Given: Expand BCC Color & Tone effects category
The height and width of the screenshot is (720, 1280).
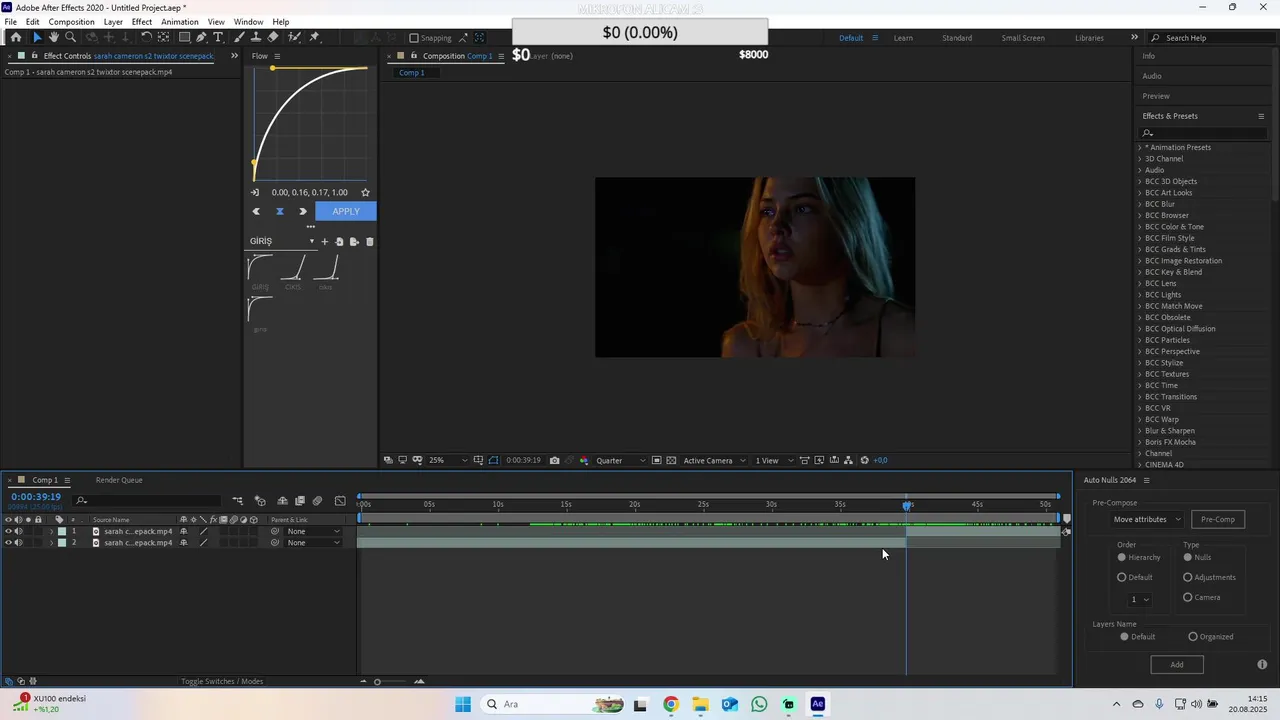Looking at the screenshot, I should [x=1139, y=227].
